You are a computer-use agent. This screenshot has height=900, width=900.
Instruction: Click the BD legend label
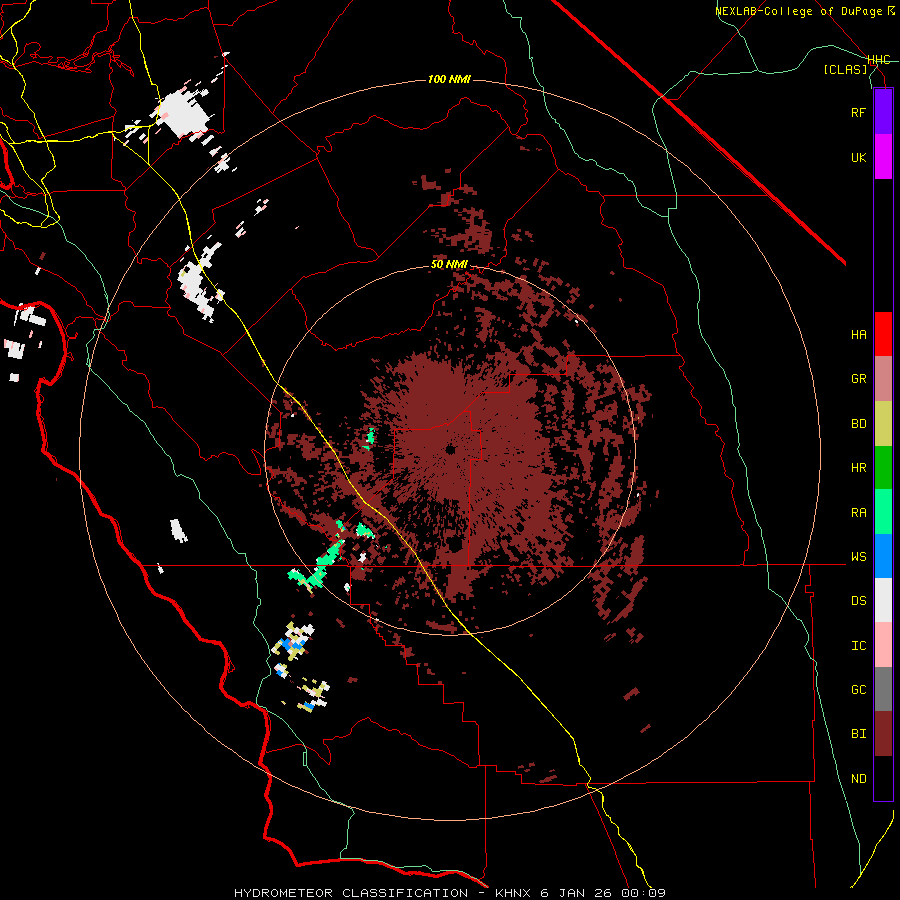(x=859, y=424)
